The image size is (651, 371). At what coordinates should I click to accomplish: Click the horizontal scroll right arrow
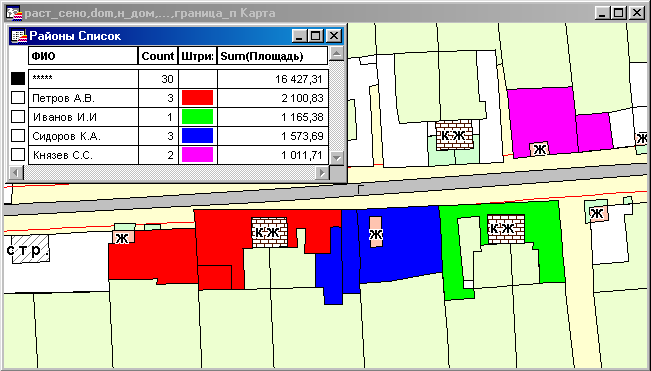pyautogui.click(x=322, y=172)
